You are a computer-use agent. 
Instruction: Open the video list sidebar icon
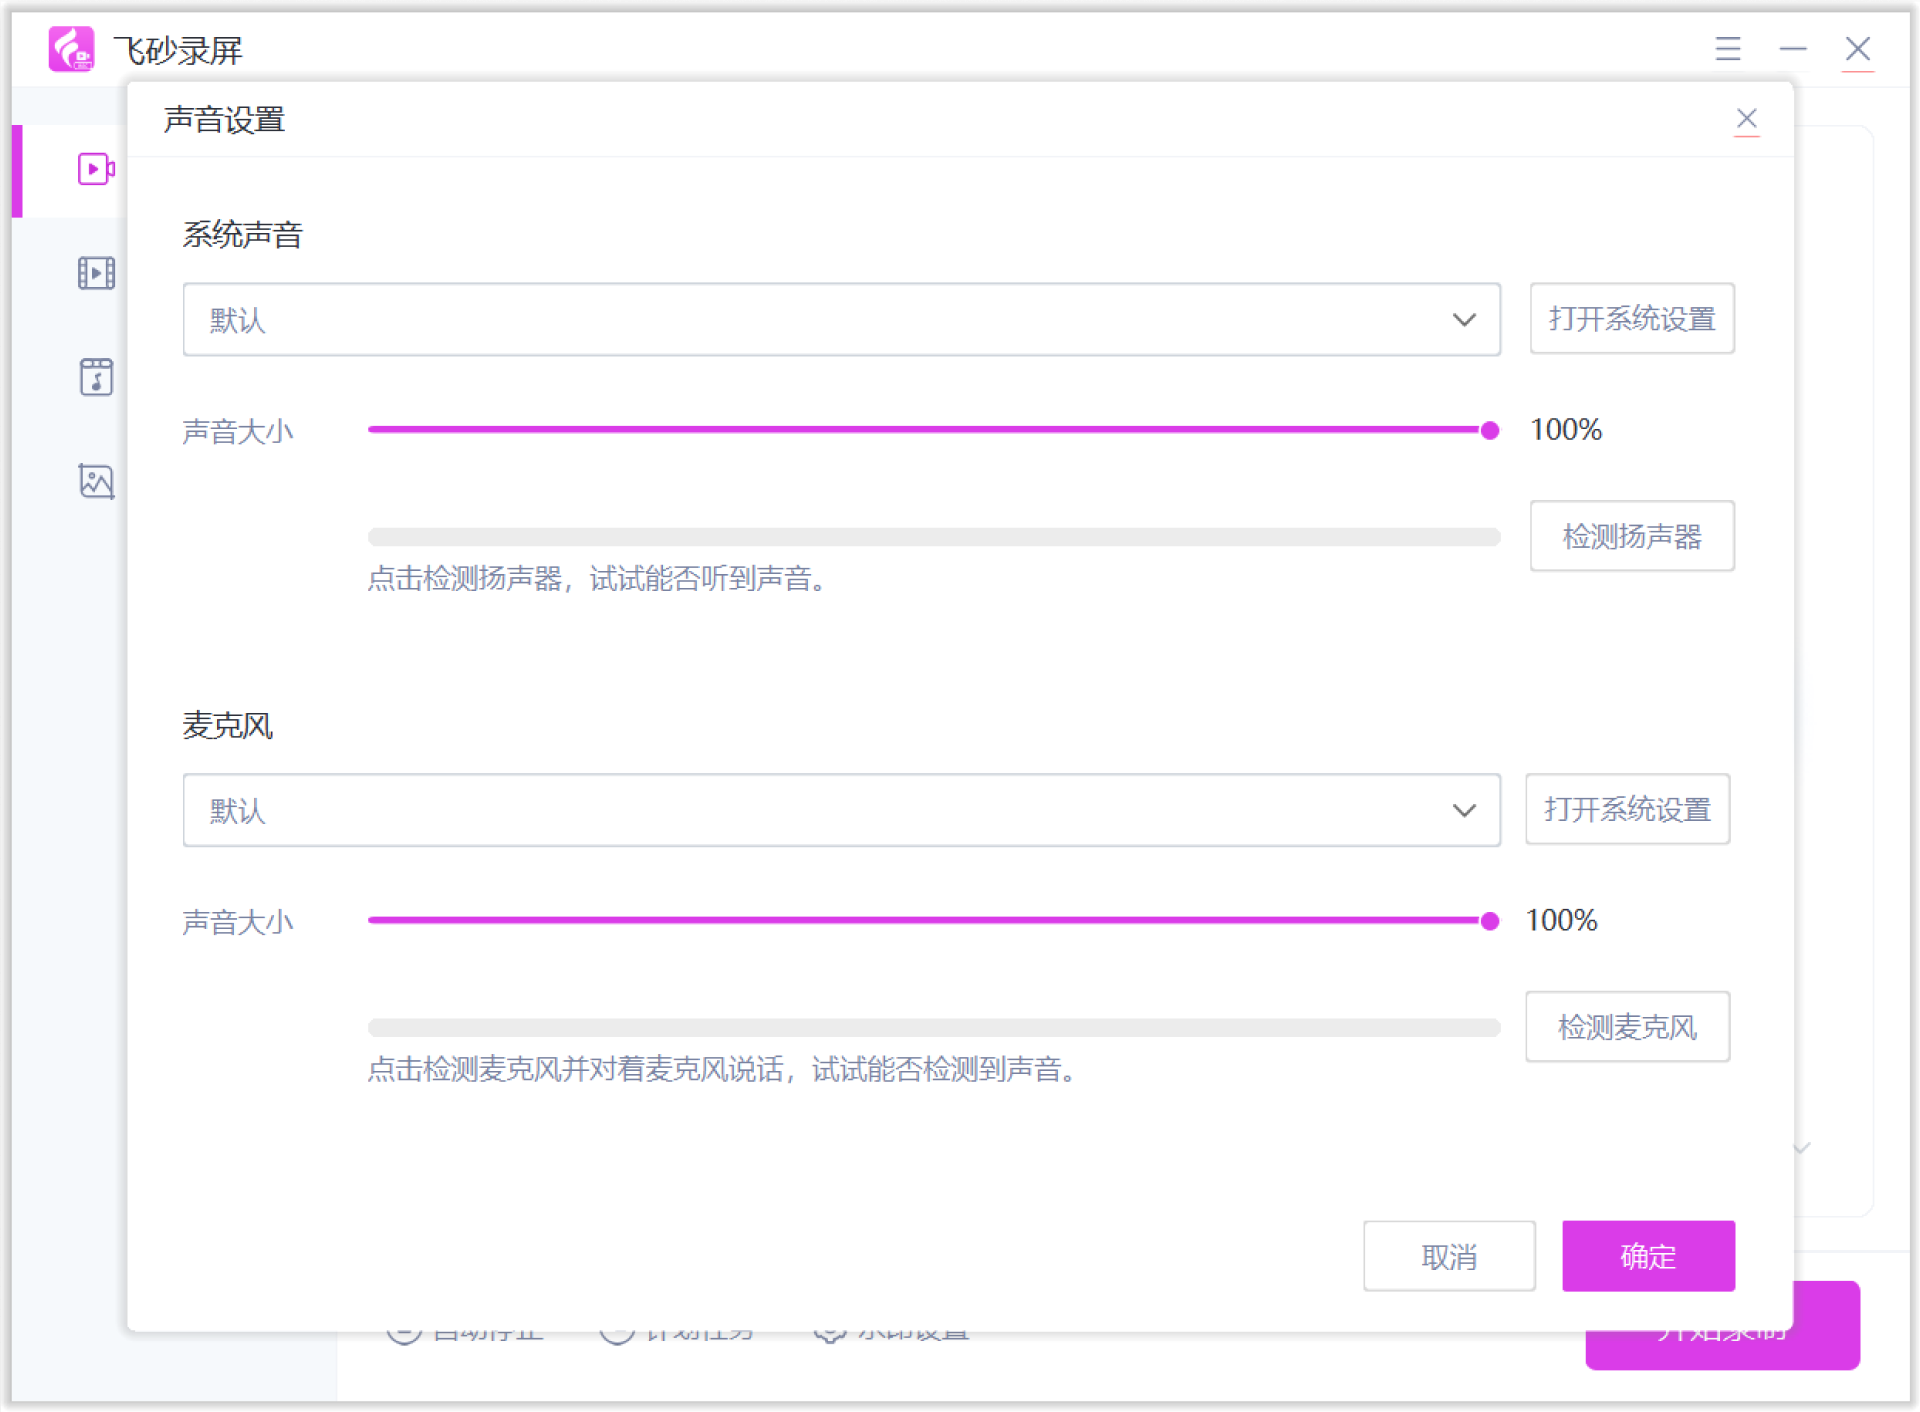(96, 273)
